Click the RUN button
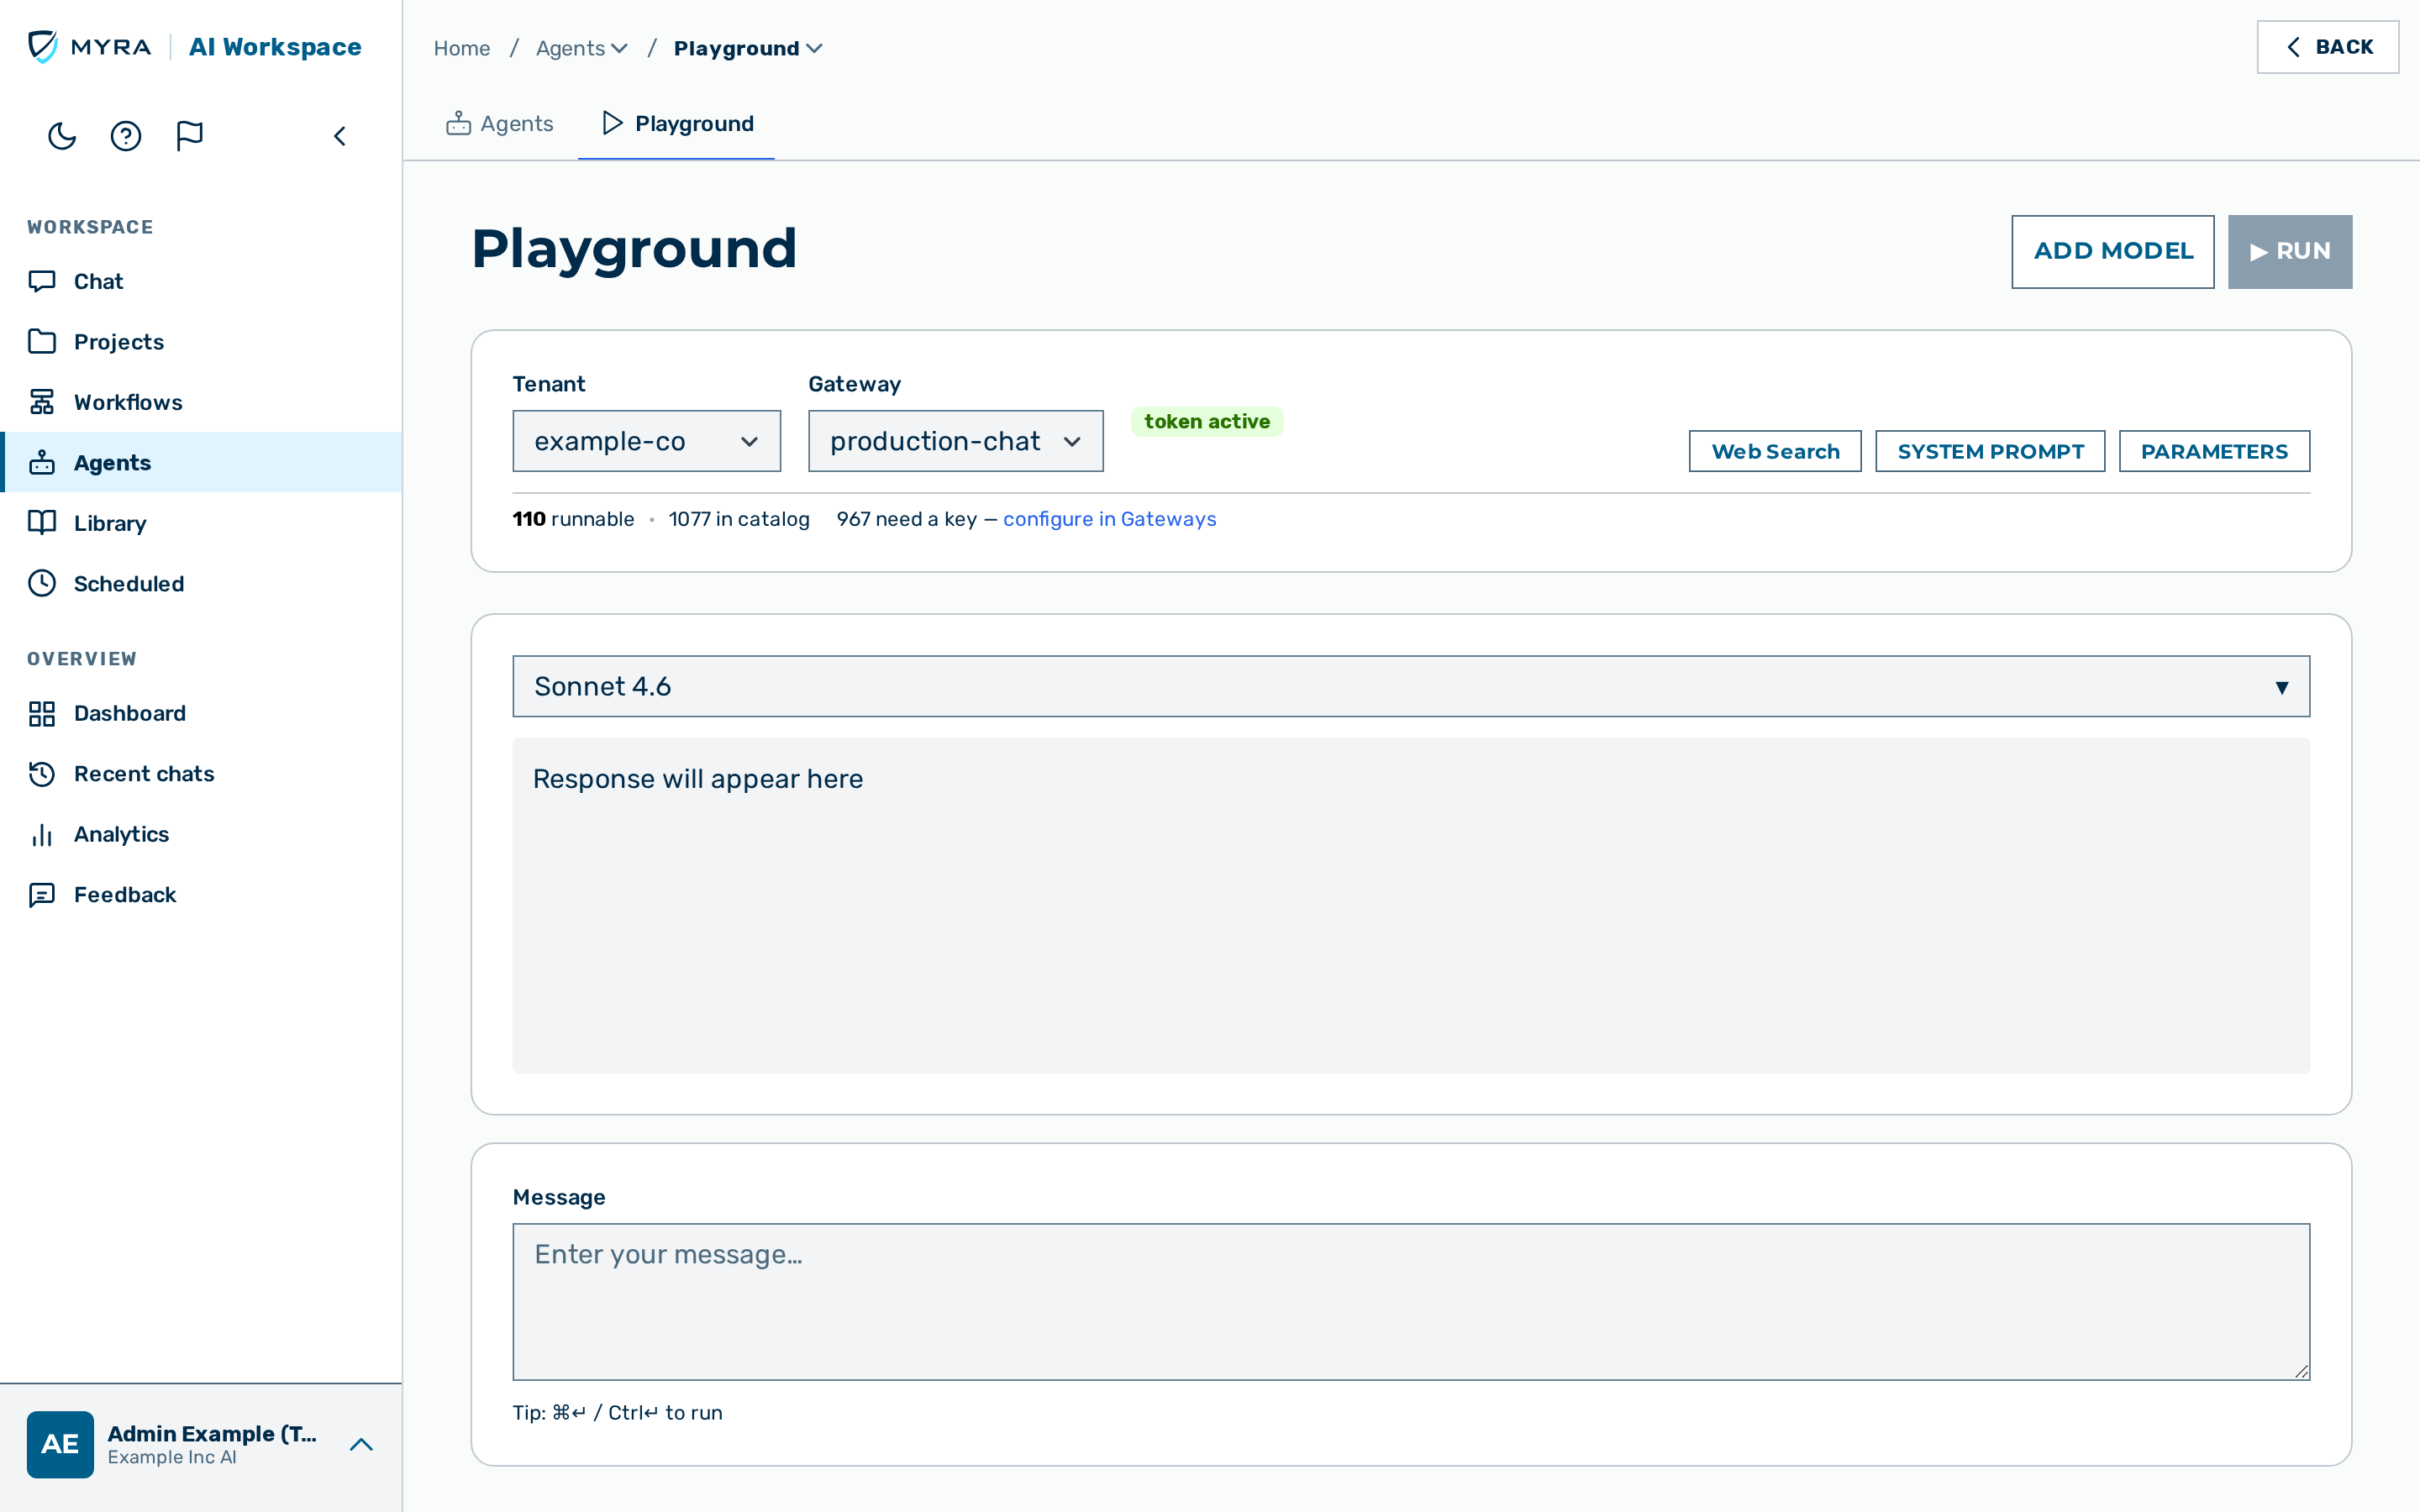Image resolution: width=2420 pixels, height=1512 pixels. [x=2290, y=251]
